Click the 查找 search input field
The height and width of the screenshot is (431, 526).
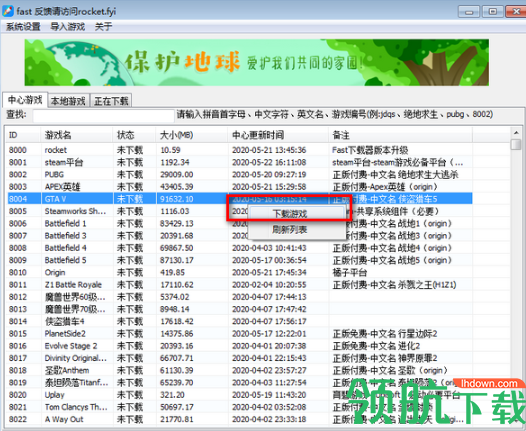click(x=103, y=116)
